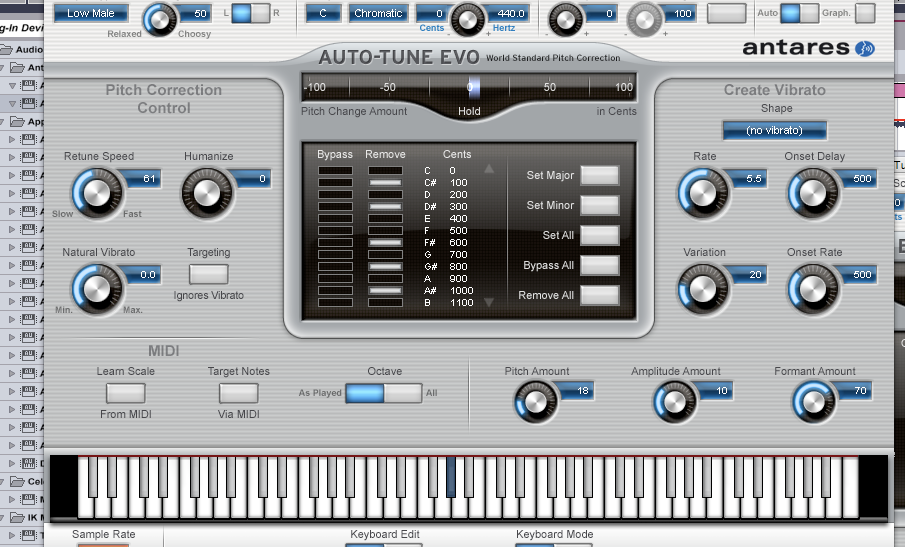This screenshot has width=905, height=547.
Task: Click the Set Minor button
Action: [600, 205]
